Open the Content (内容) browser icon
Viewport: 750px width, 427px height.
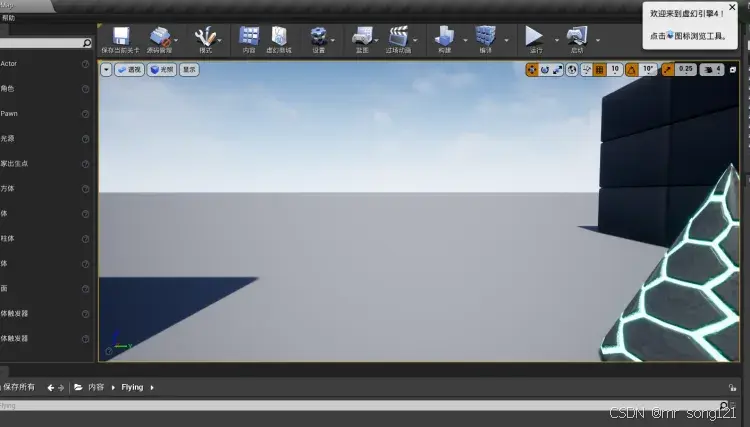[x=249, y=36]
